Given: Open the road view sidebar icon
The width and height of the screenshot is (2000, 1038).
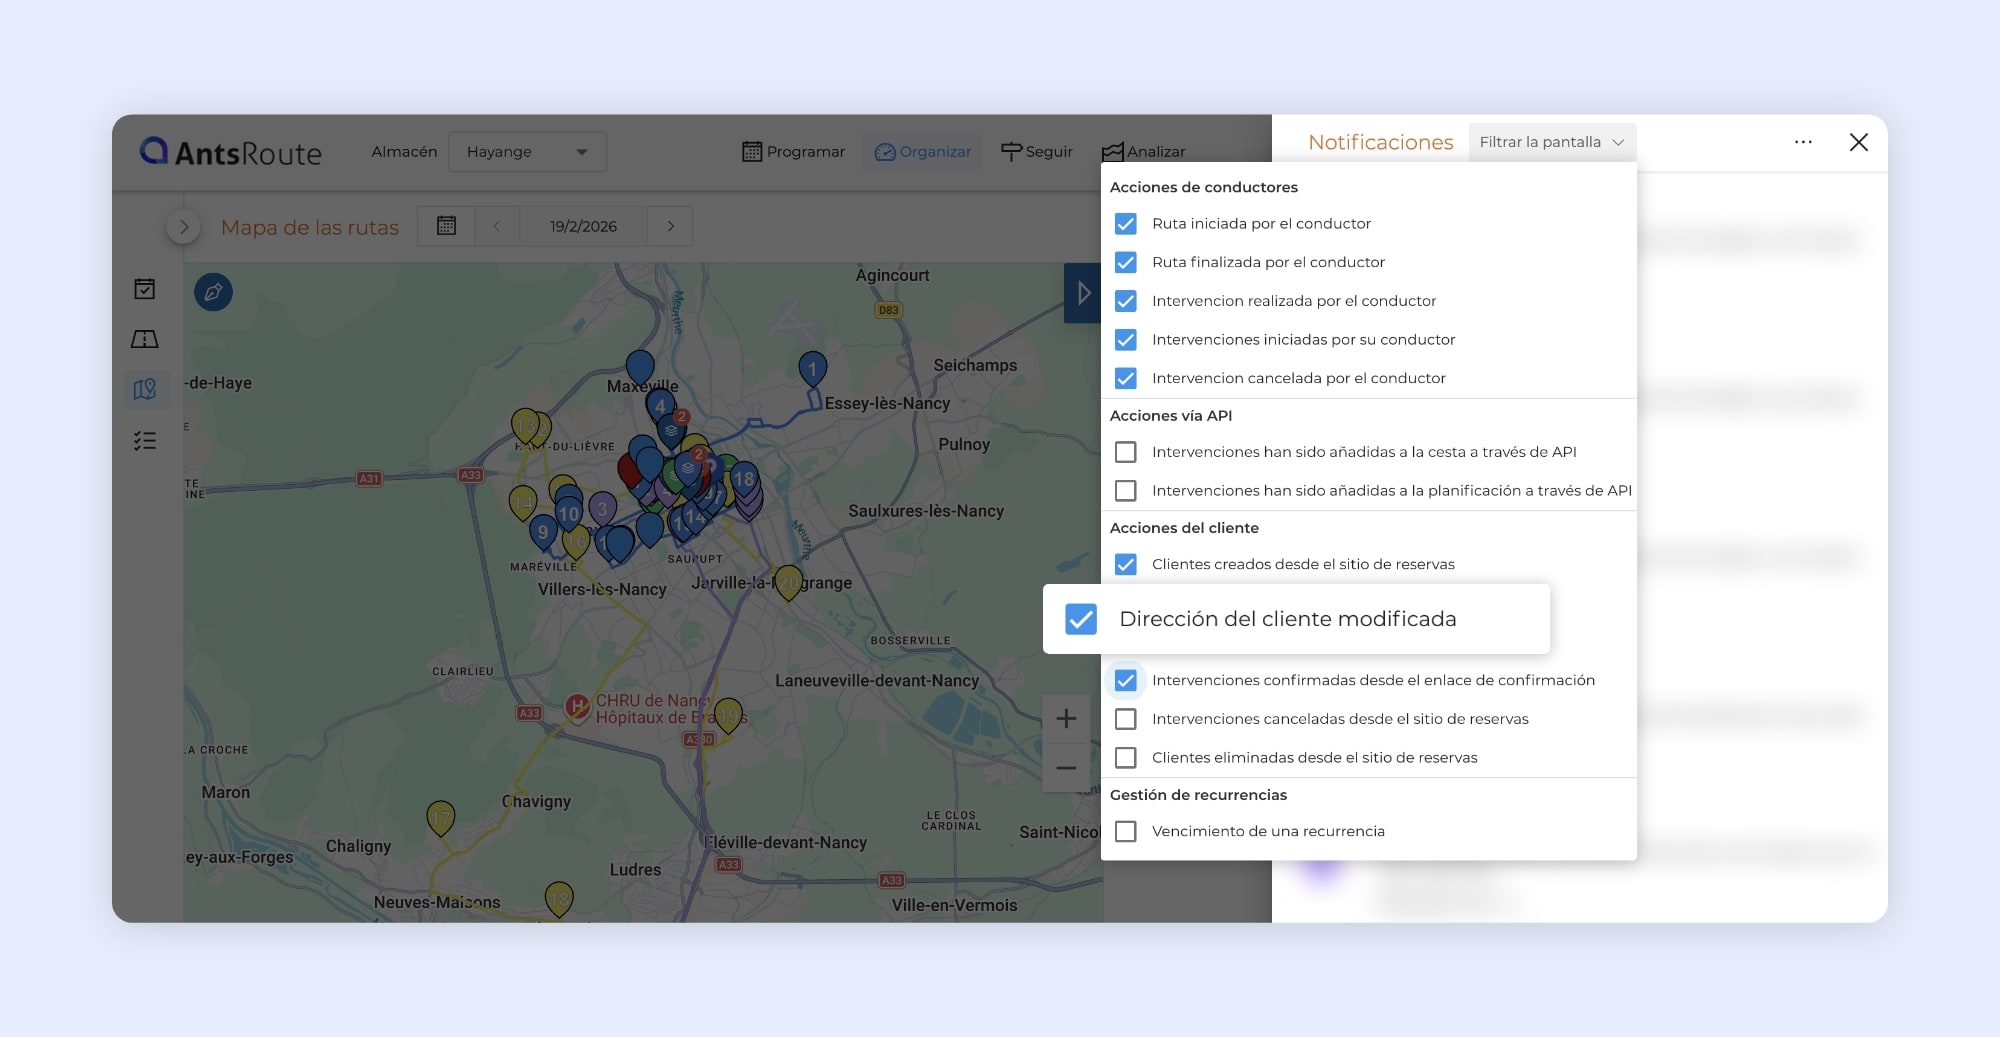Looking at the screenshot, I should click(145, 340).
